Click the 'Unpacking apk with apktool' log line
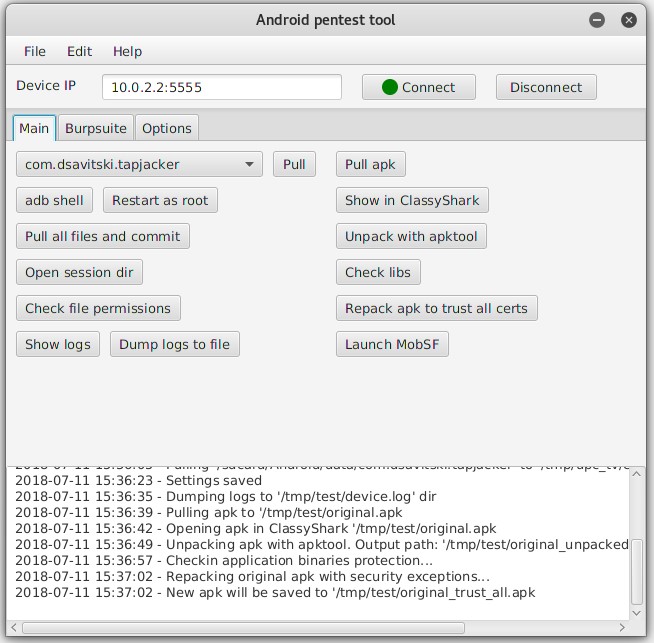The width and height of the screenshot is (654, 643). tap(322, 544)
